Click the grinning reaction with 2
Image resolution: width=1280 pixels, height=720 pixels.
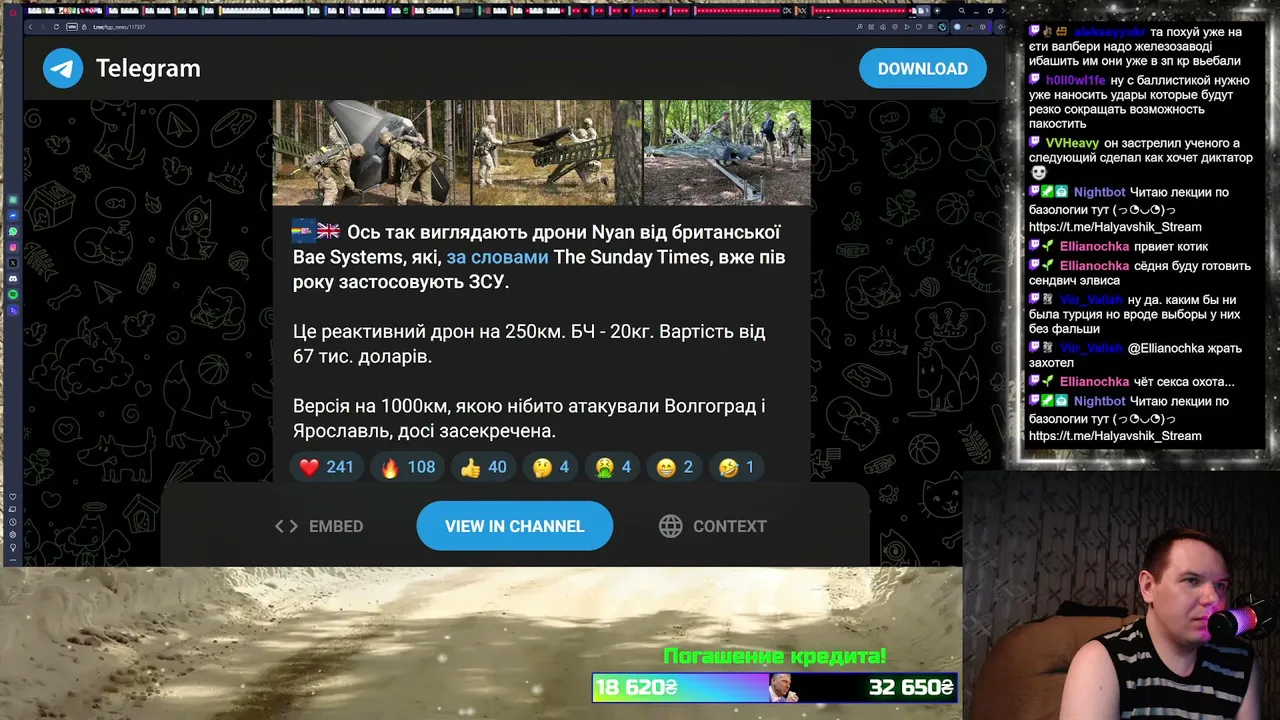[x=674, y=467]
